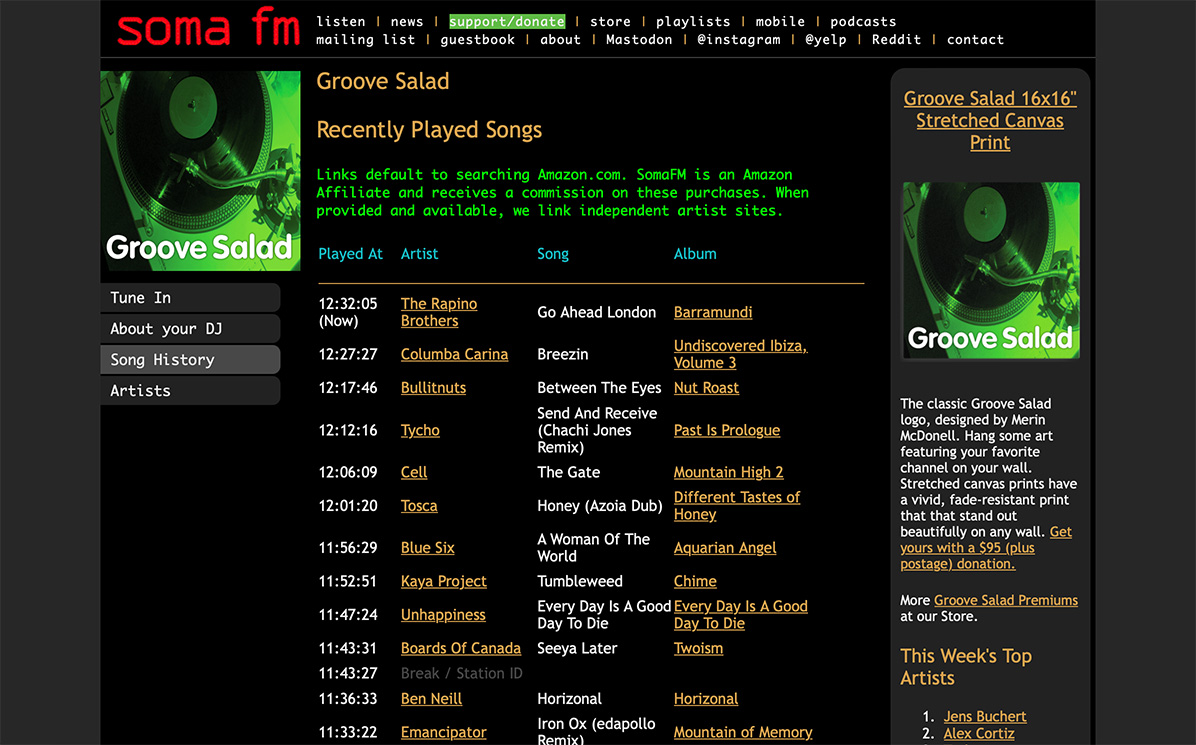Screen dimensions: 1196x745
Task: Click the Album column header
Action: point(695,254)
